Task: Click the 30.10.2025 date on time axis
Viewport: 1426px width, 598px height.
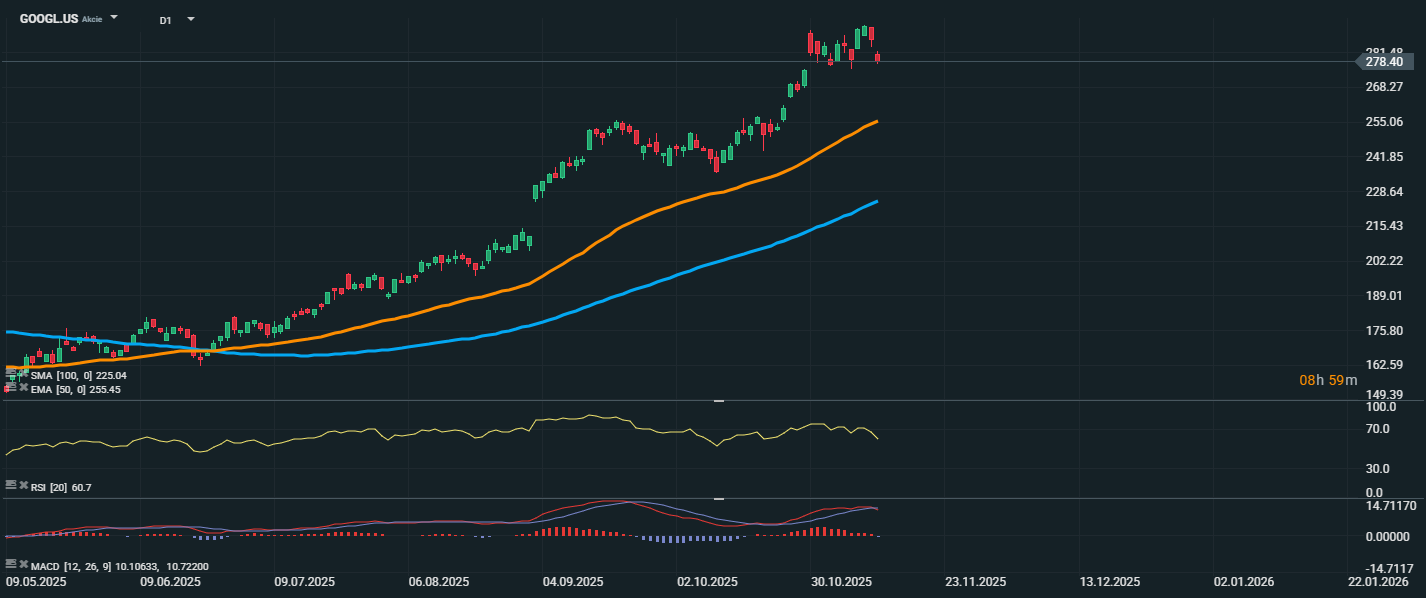Action: click(840, 581)
